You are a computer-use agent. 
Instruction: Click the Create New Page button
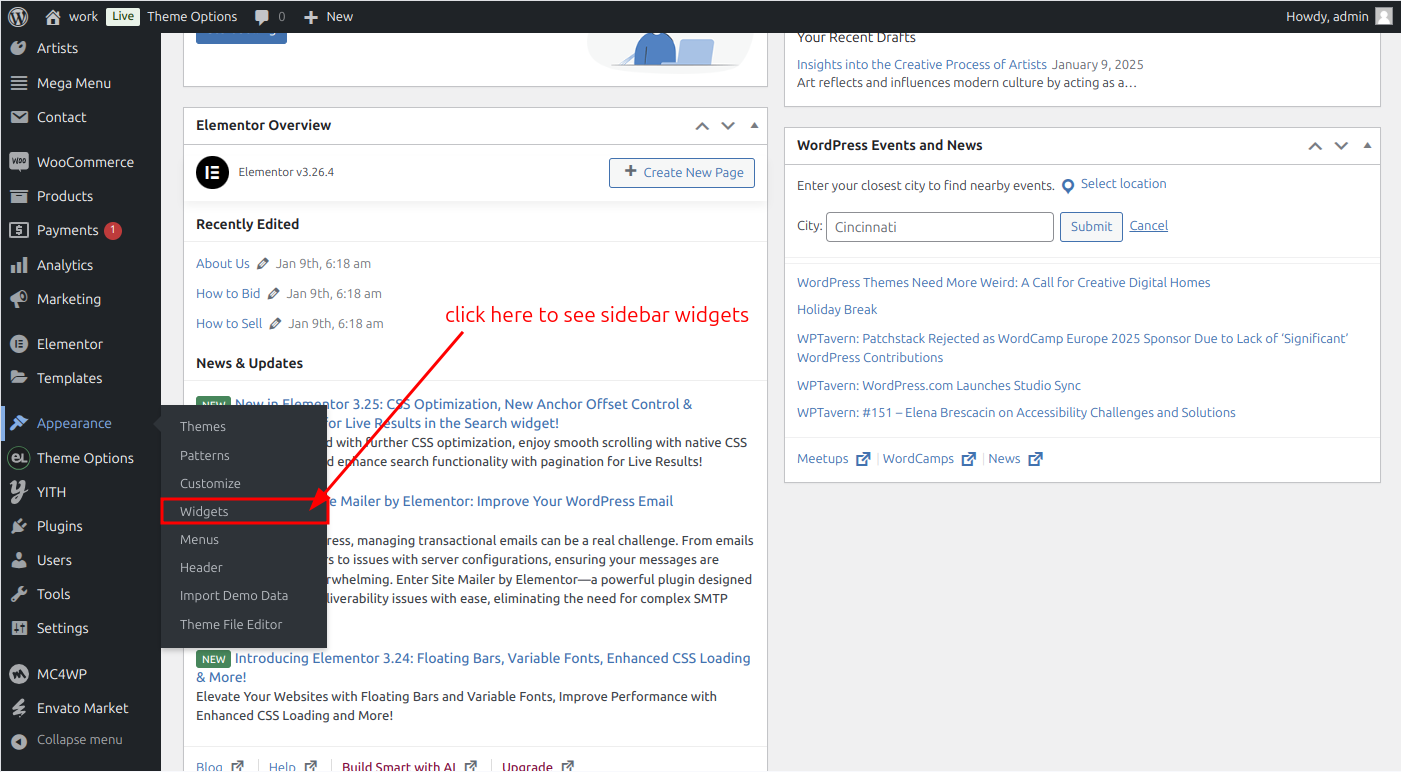(x=682, y=172)
